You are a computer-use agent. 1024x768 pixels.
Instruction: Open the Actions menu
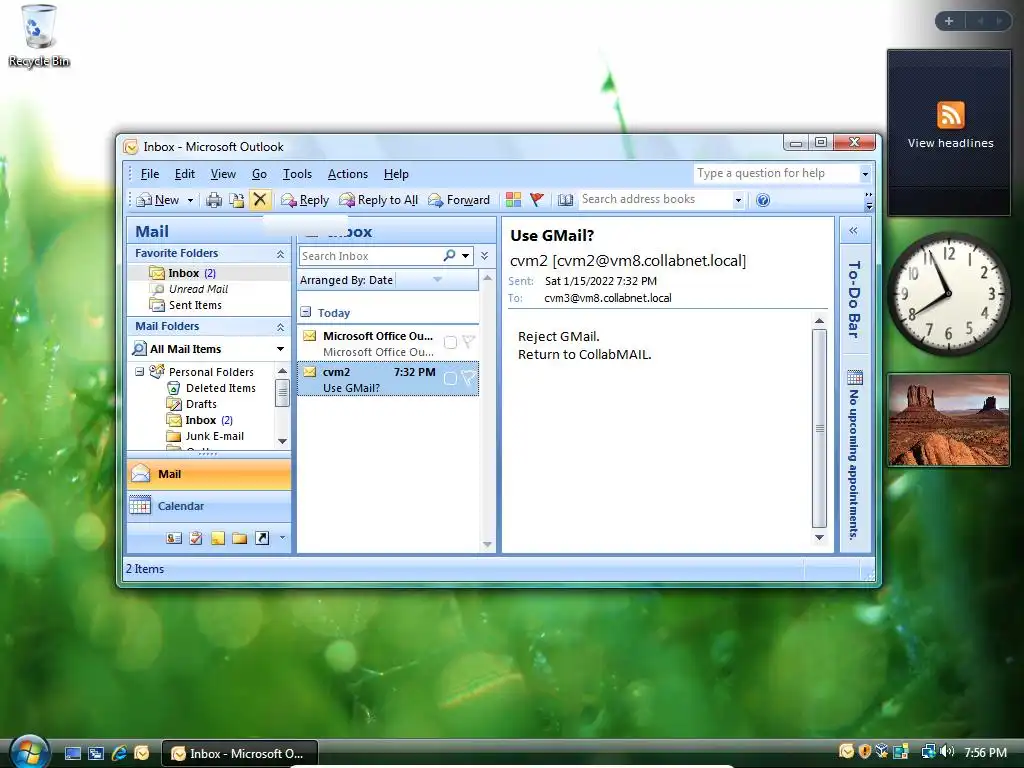point(347,174)
